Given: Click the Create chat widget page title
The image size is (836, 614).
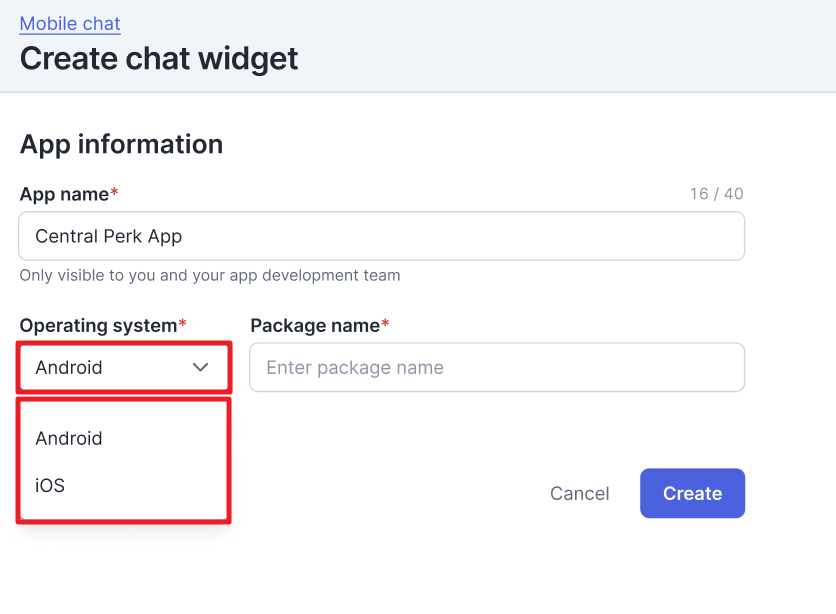Looking at the screenshot, I should pyautogui.click(x=159, y=58).
